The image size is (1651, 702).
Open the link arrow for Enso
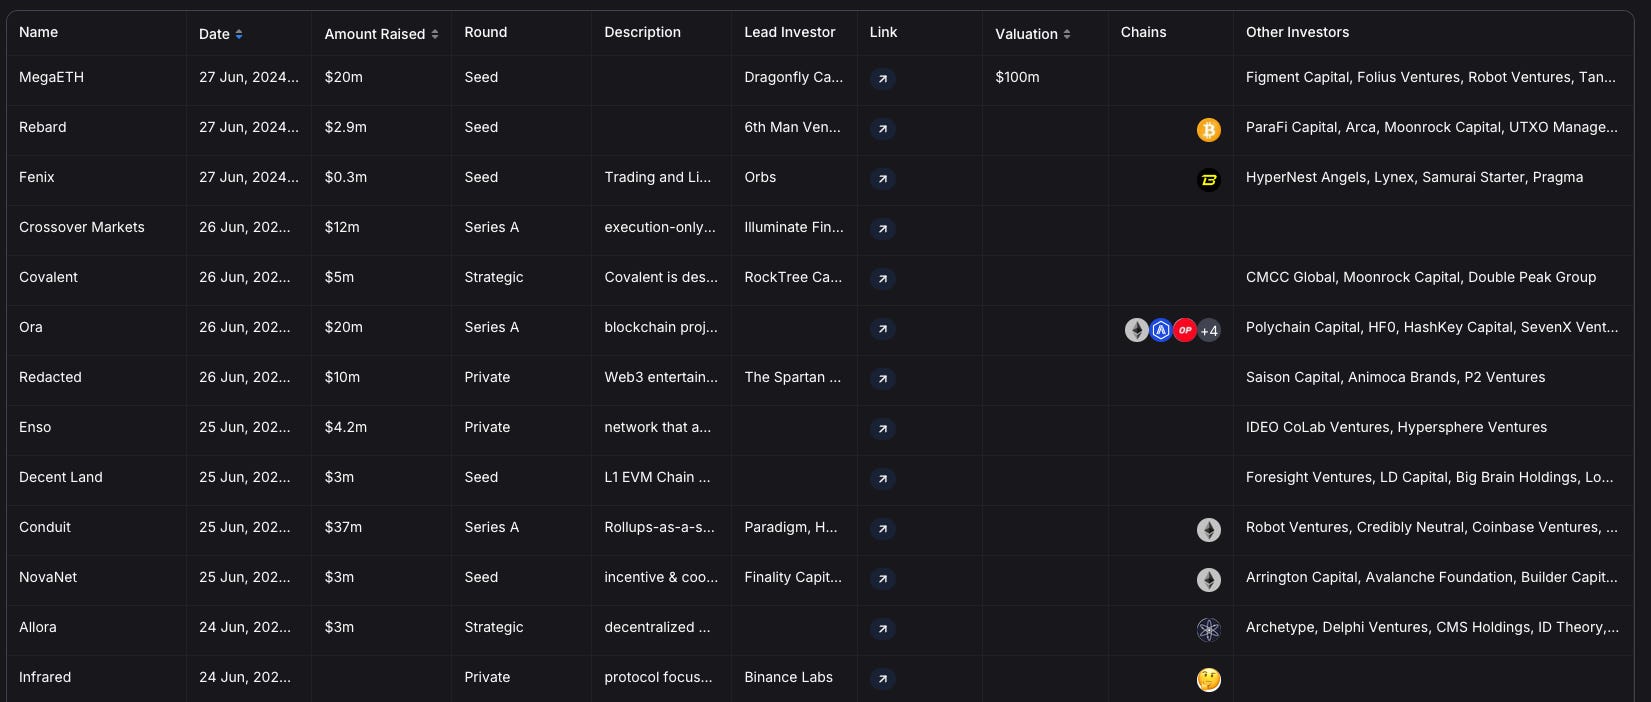[x=882, y=429]
